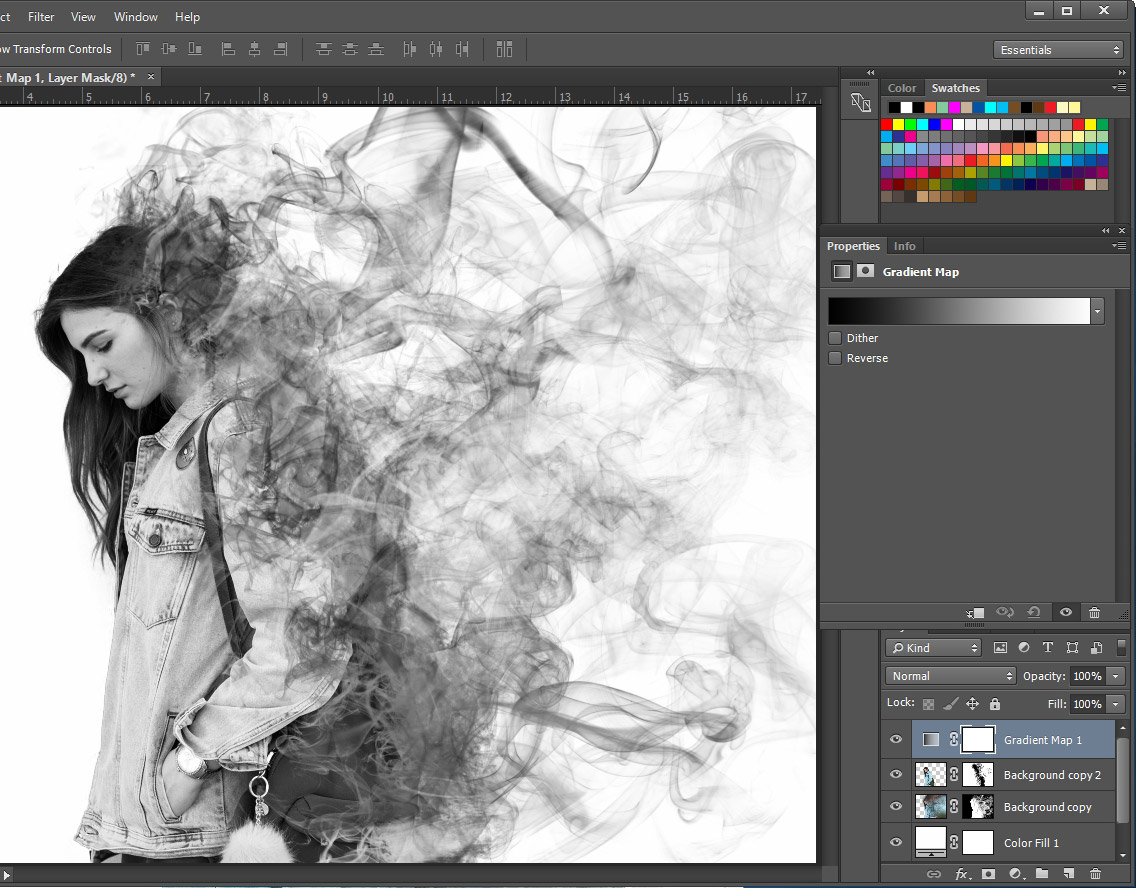Viewport: 1136px width, 888px height.
Task: Click Lock transparent pixels icon
Action: click(928, 703)
